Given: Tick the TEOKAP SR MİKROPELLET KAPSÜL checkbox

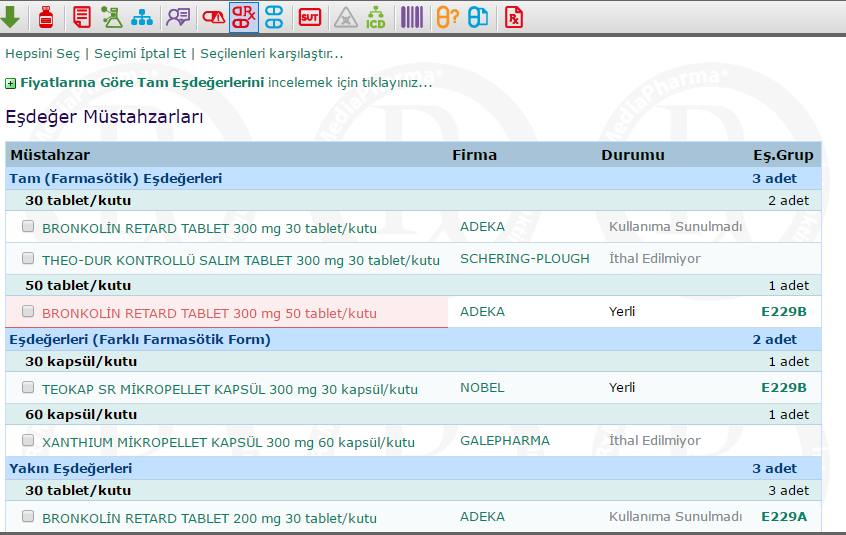Looking at the screenshot, I should point(28,387).
